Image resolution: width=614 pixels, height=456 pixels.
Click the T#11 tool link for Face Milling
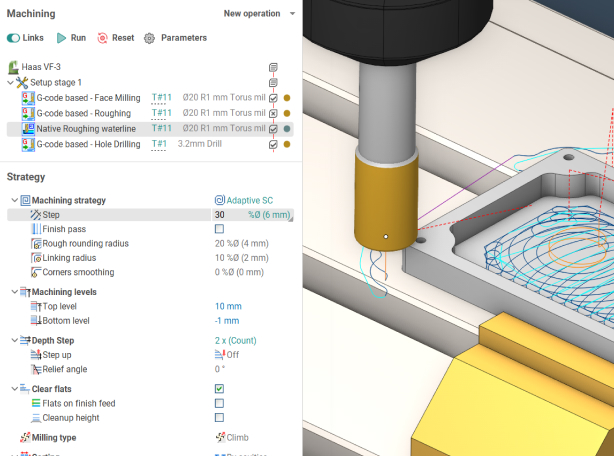pos(161,98)
